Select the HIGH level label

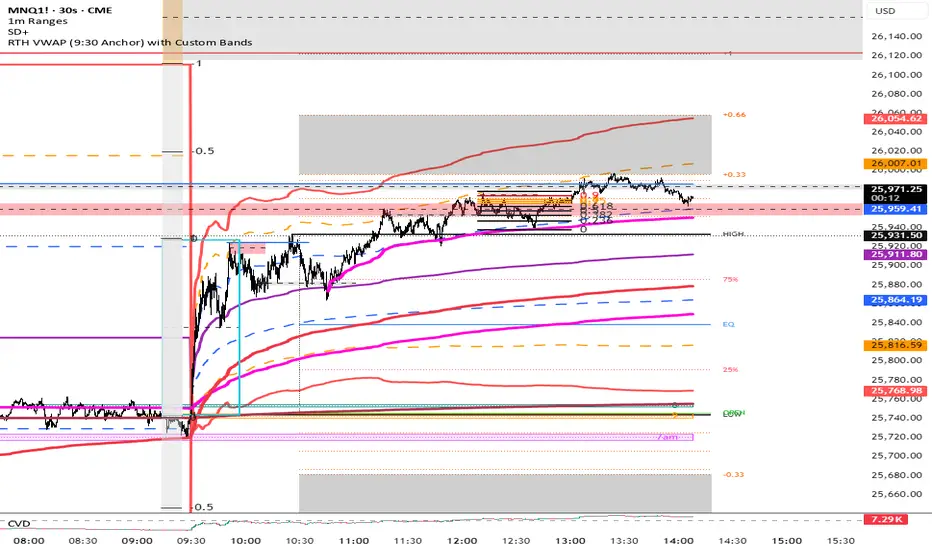(x=733, y=234)
